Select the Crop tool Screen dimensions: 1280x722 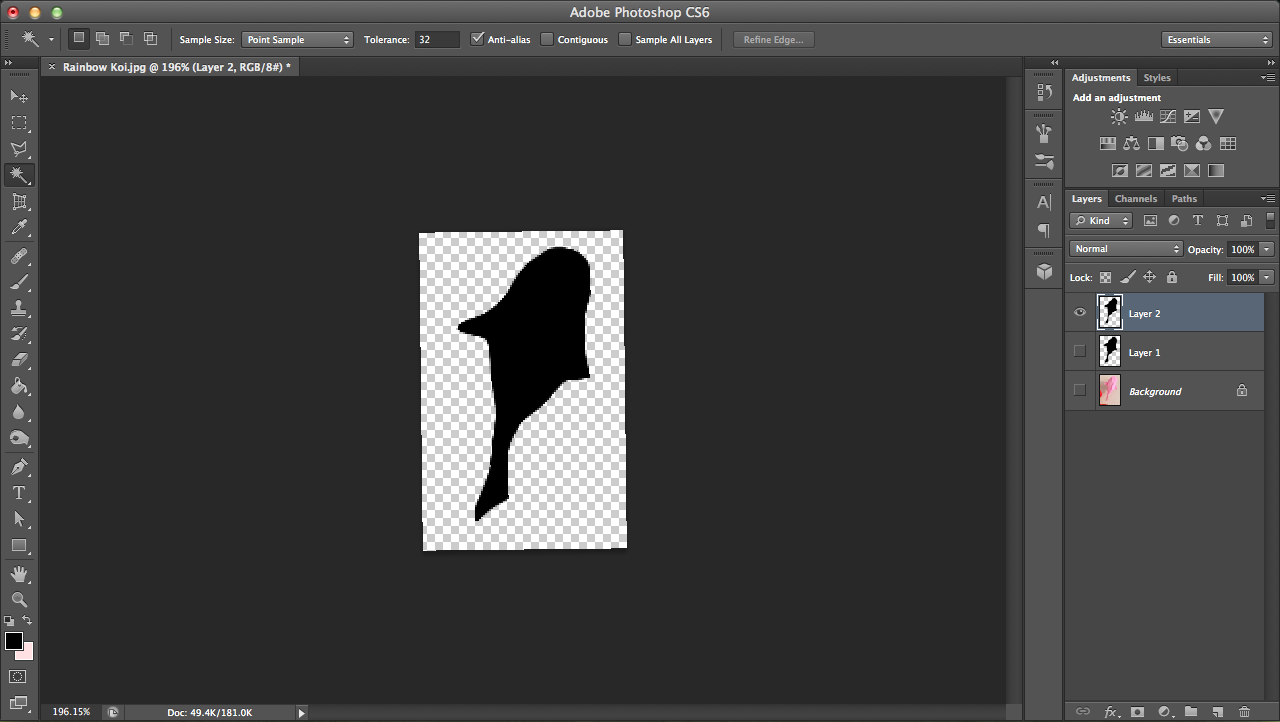tap(20, 202)
